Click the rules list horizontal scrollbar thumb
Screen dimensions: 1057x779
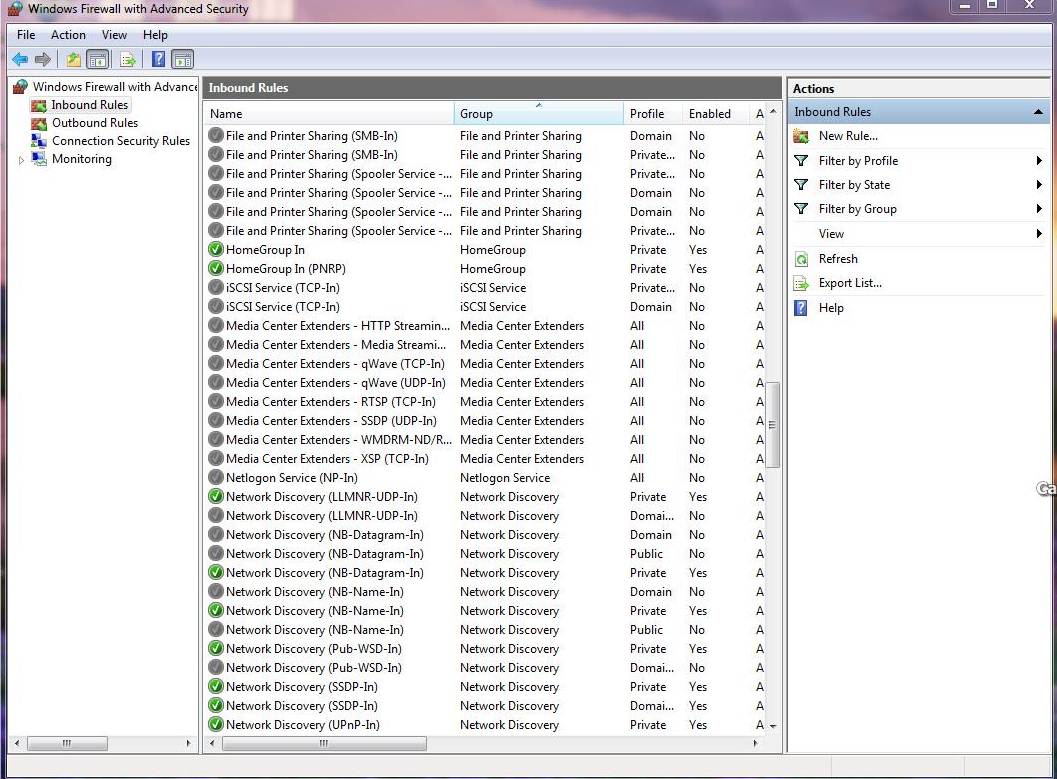tap(324, 743)
